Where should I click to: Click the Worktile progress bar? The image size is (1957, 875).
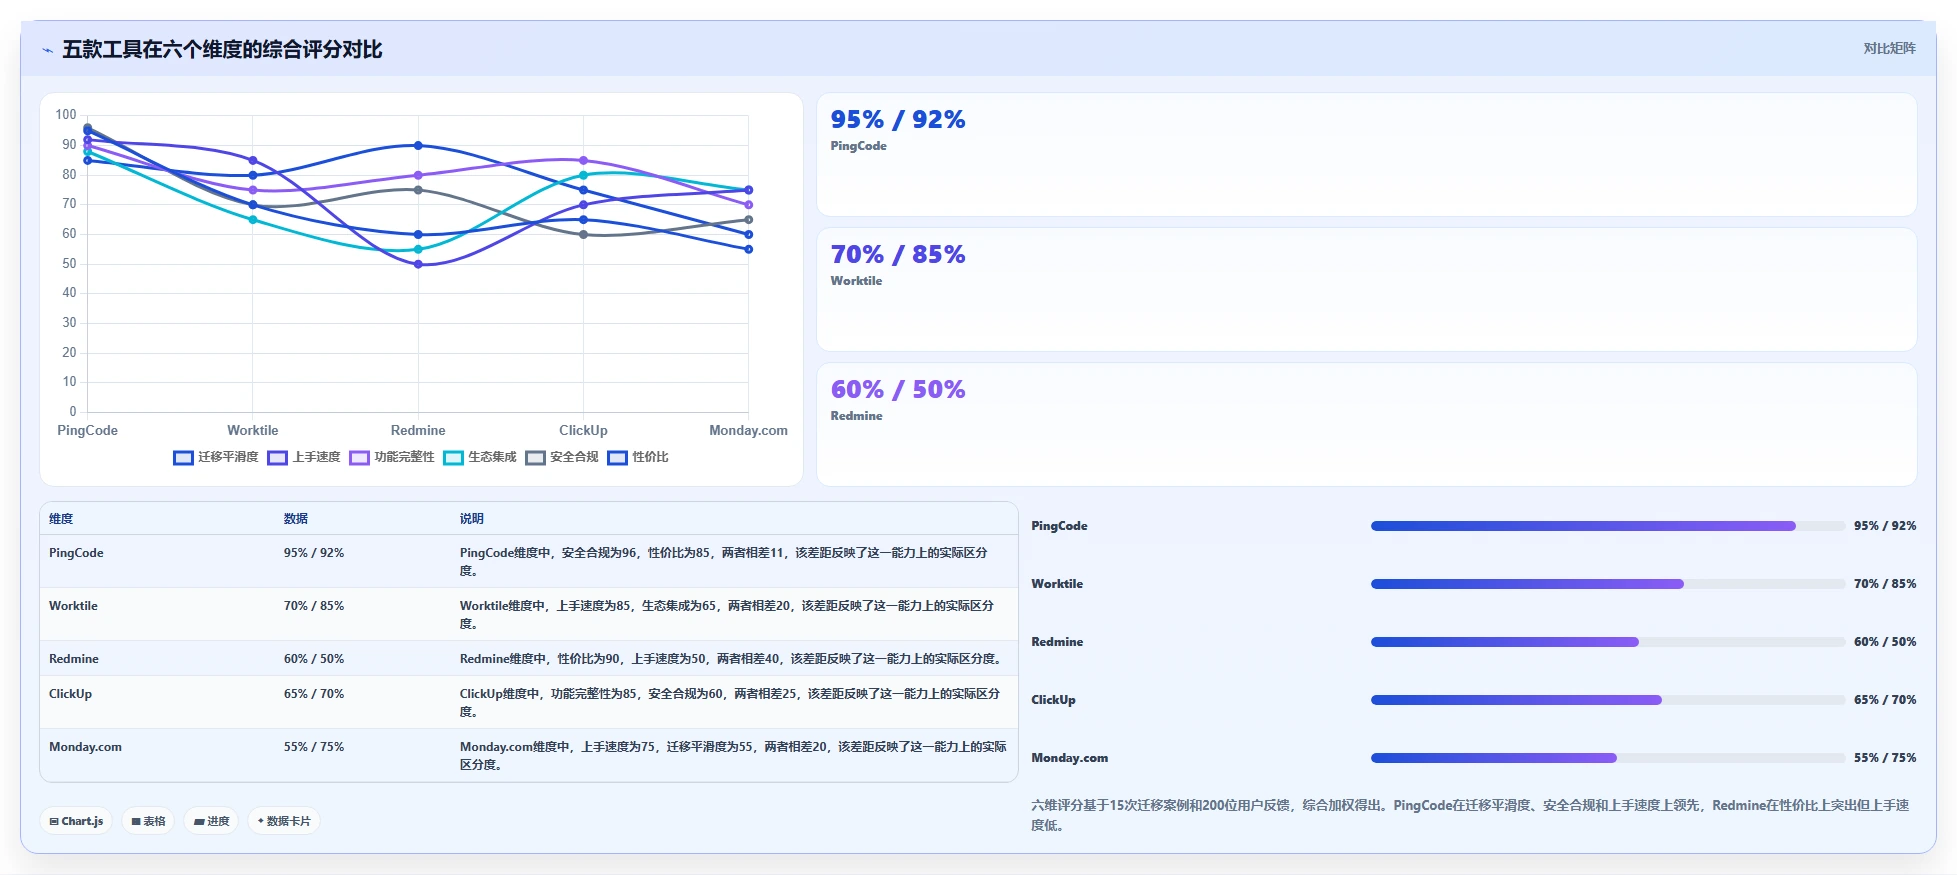1608,584
